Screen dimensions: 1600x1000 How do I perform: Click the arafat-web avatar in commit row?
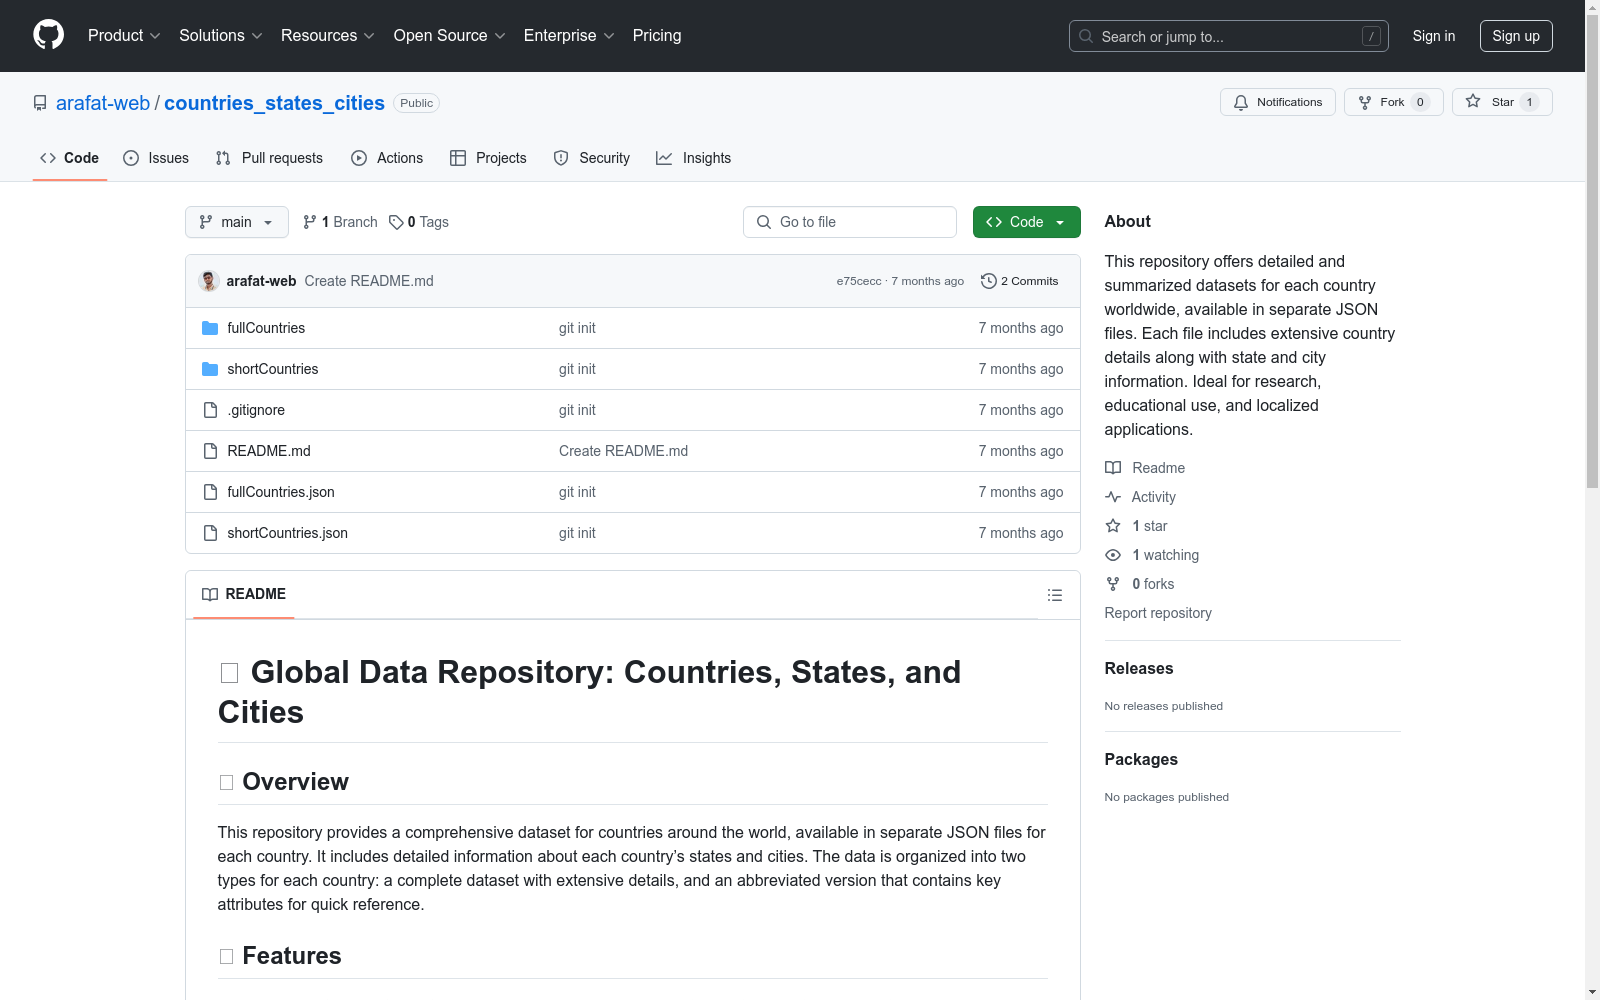209,281
